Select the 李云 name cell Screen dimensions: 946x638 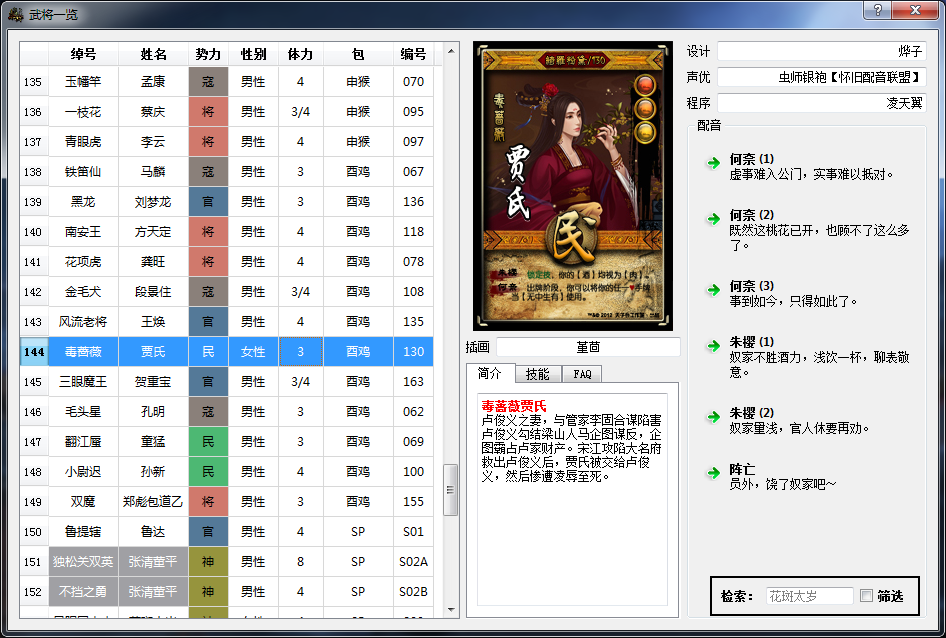click(153, 142)
